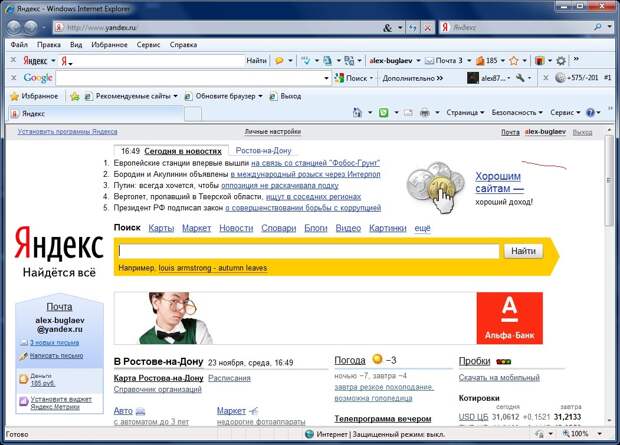The height and width of the screenshot is (445, 620).
Task: Click Скачать на мобильный link
Action: click(x=499, y=378)
